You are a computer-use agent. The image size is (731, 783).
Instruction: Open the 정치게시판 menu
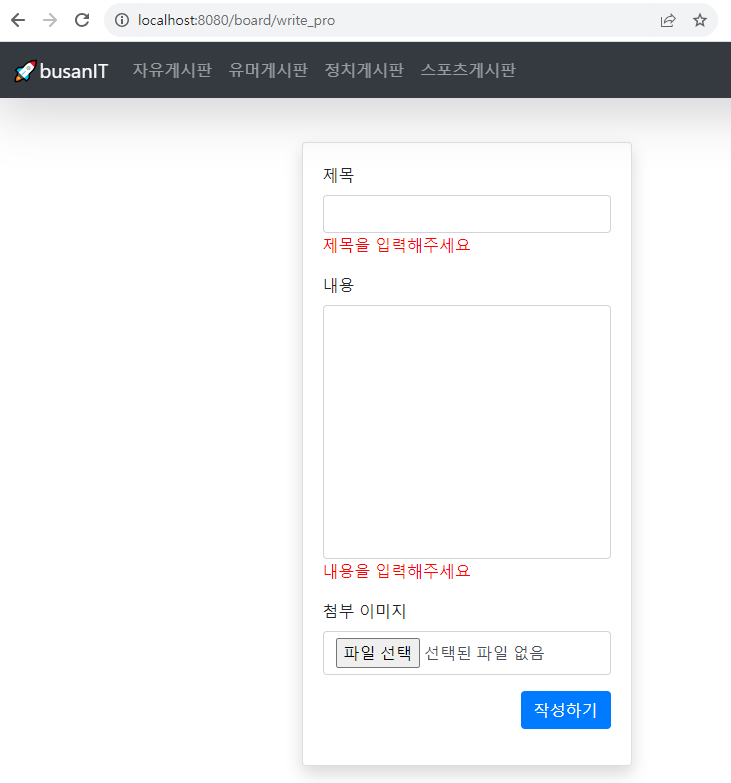(364, 70)
